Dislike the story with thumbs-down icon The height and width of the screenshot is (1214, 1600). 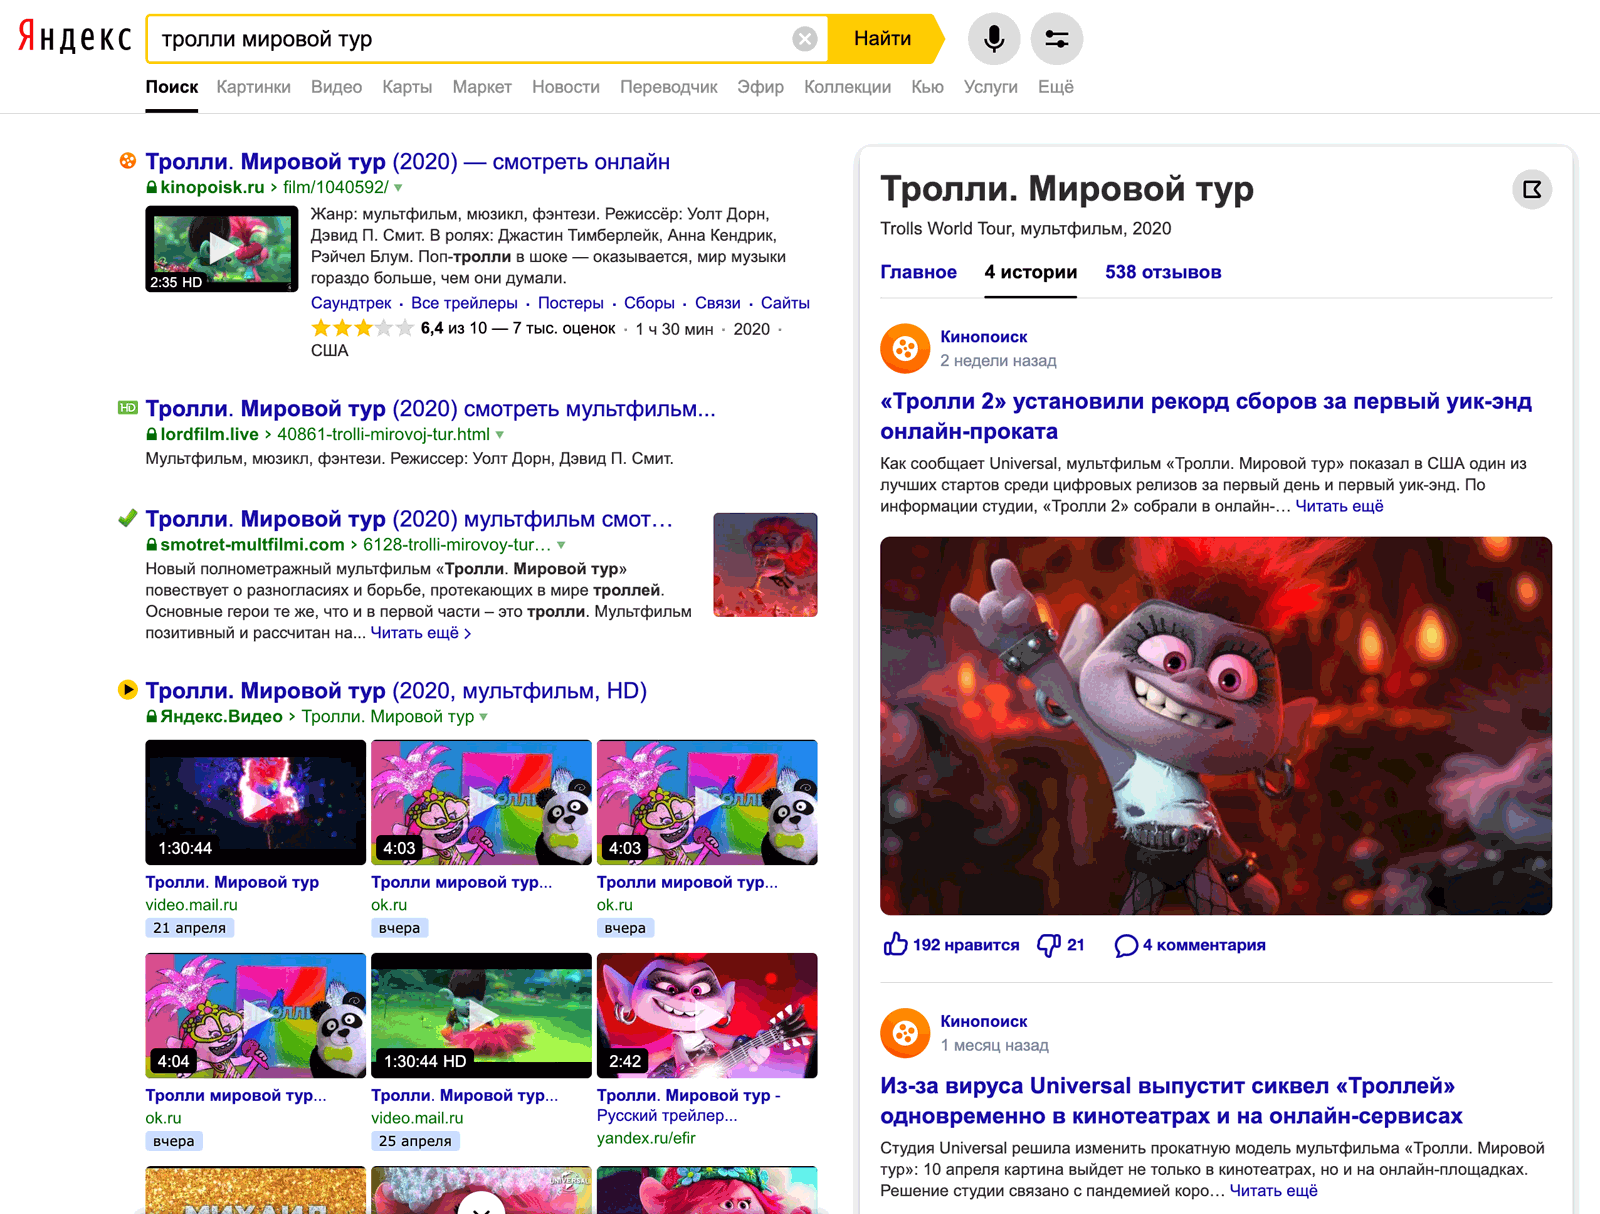tap(1049, 945)
